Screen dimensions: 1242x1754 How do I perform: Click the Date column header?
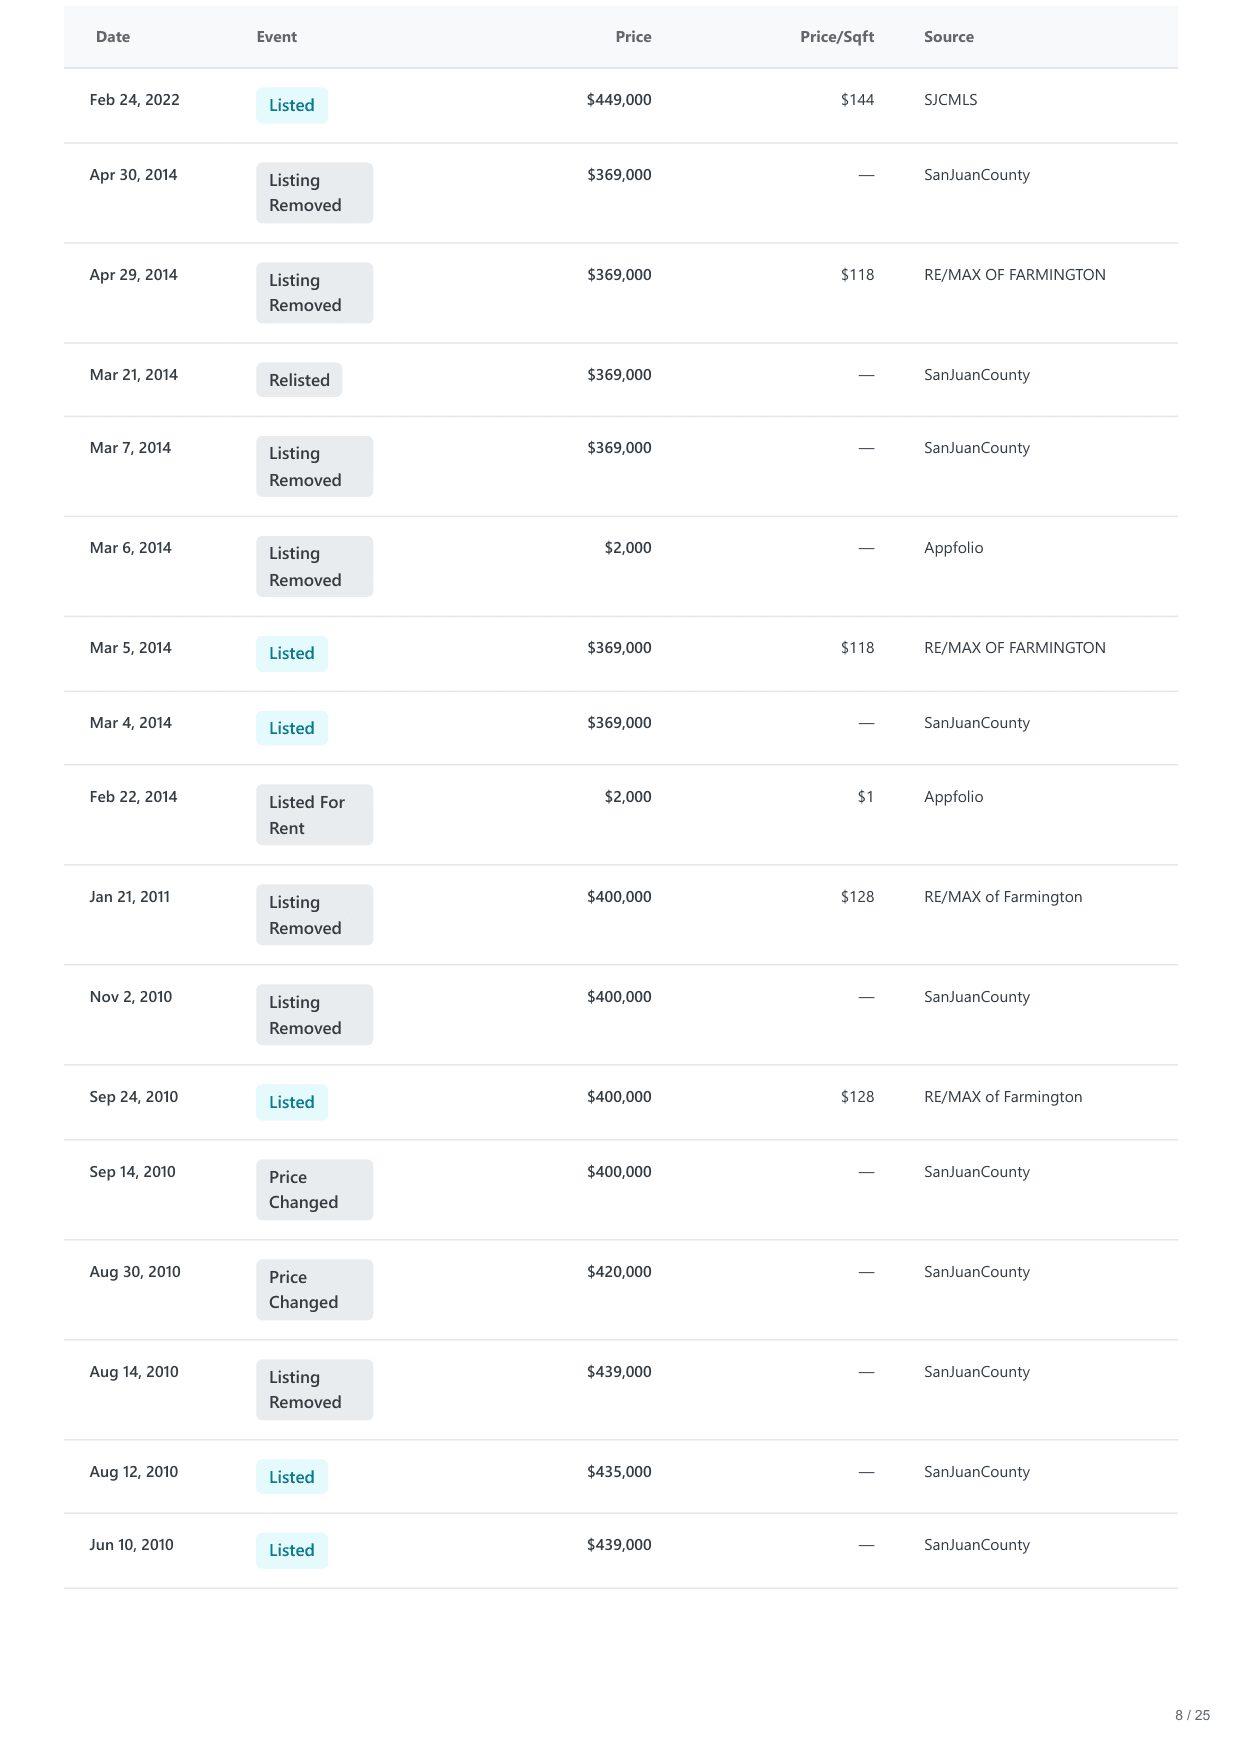pos(113,37)
